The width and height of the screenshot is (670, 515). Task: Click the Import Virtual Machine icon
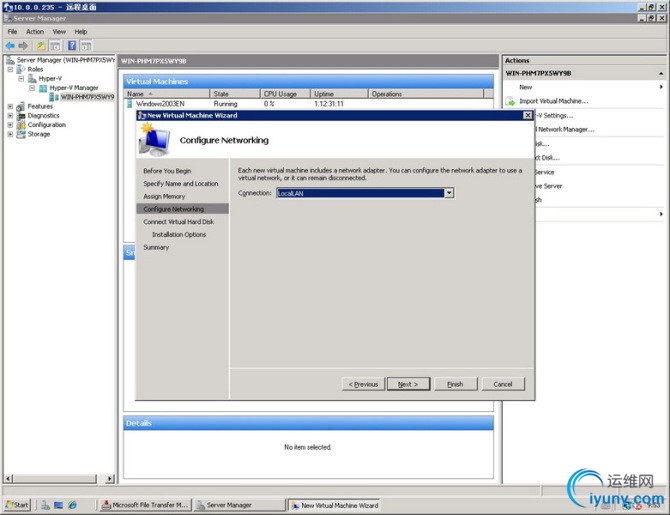(x=510, y=101)
